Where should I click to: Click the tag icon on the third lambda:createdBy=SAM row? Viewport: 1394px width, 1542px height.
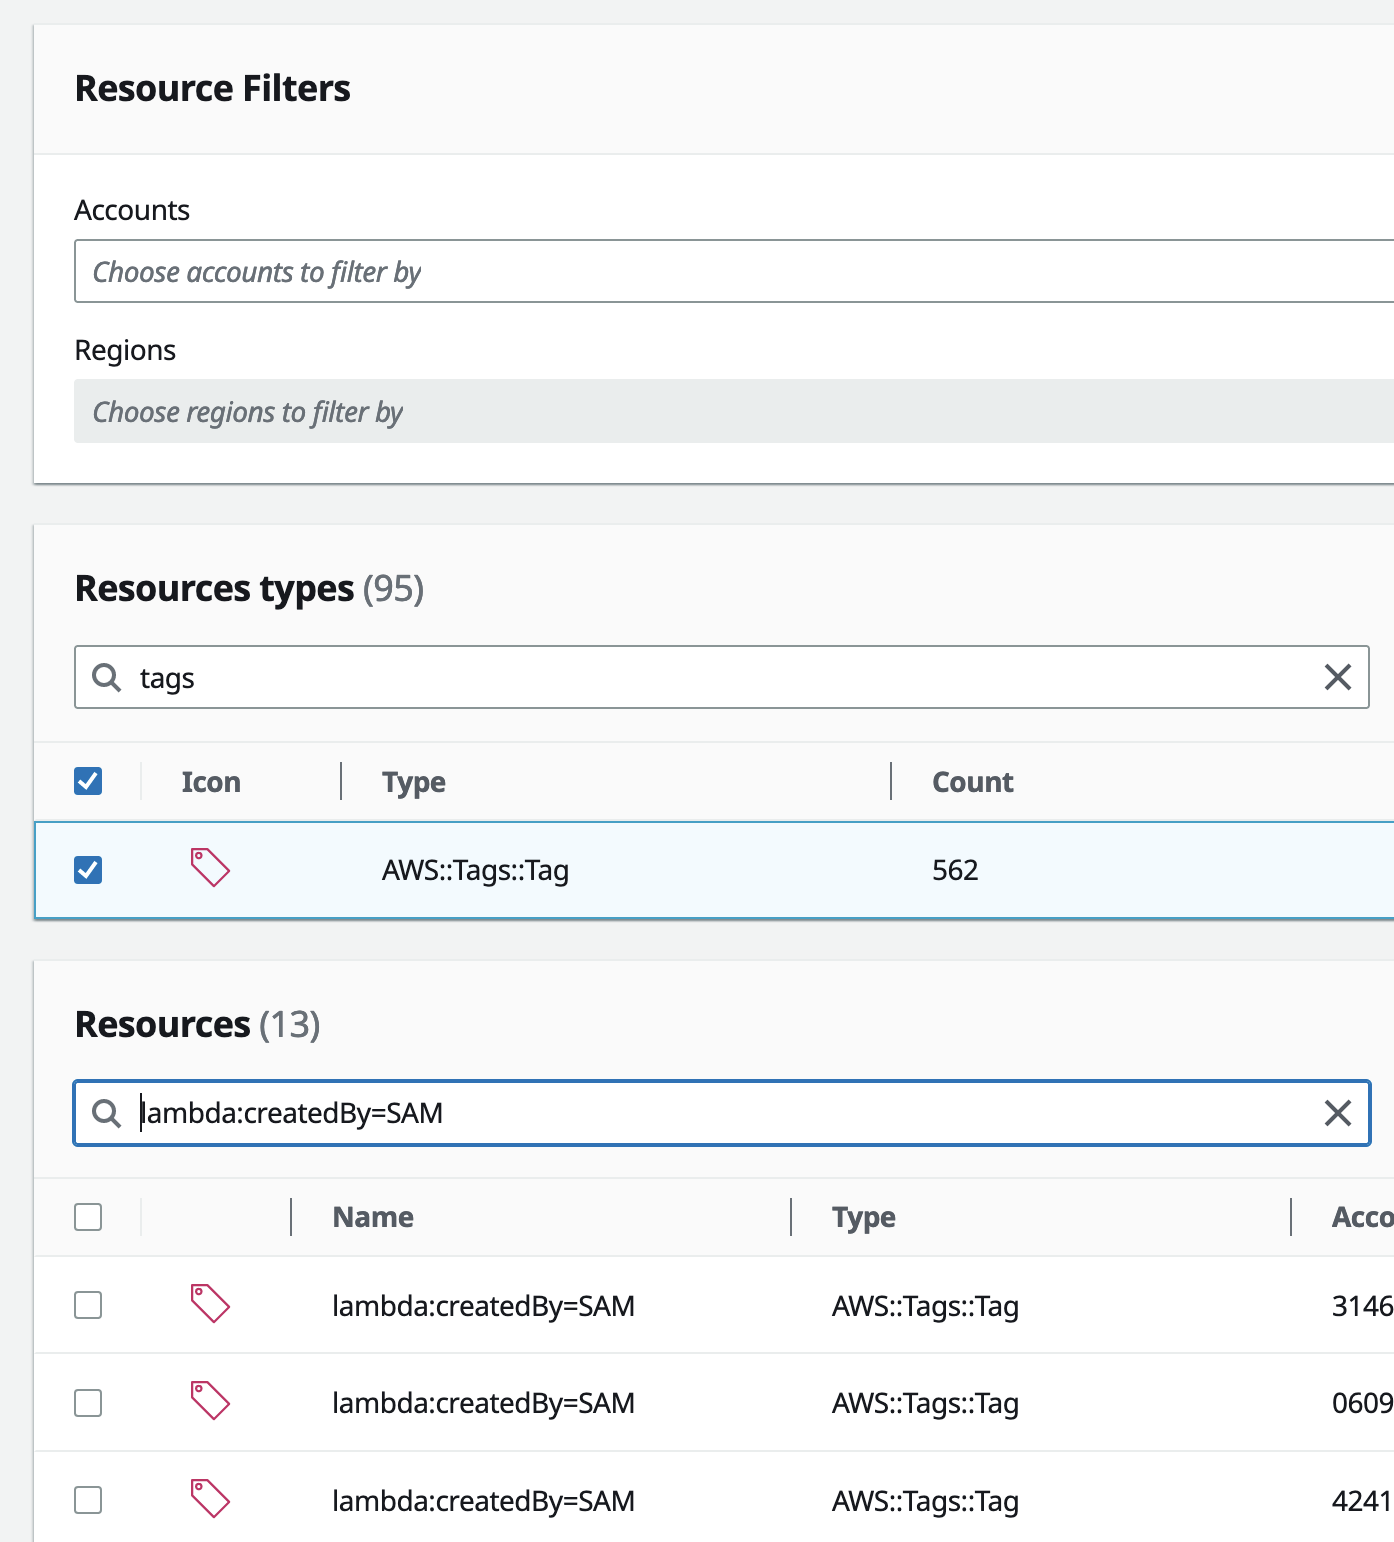pyautogui.click(x=210, y=1499)
